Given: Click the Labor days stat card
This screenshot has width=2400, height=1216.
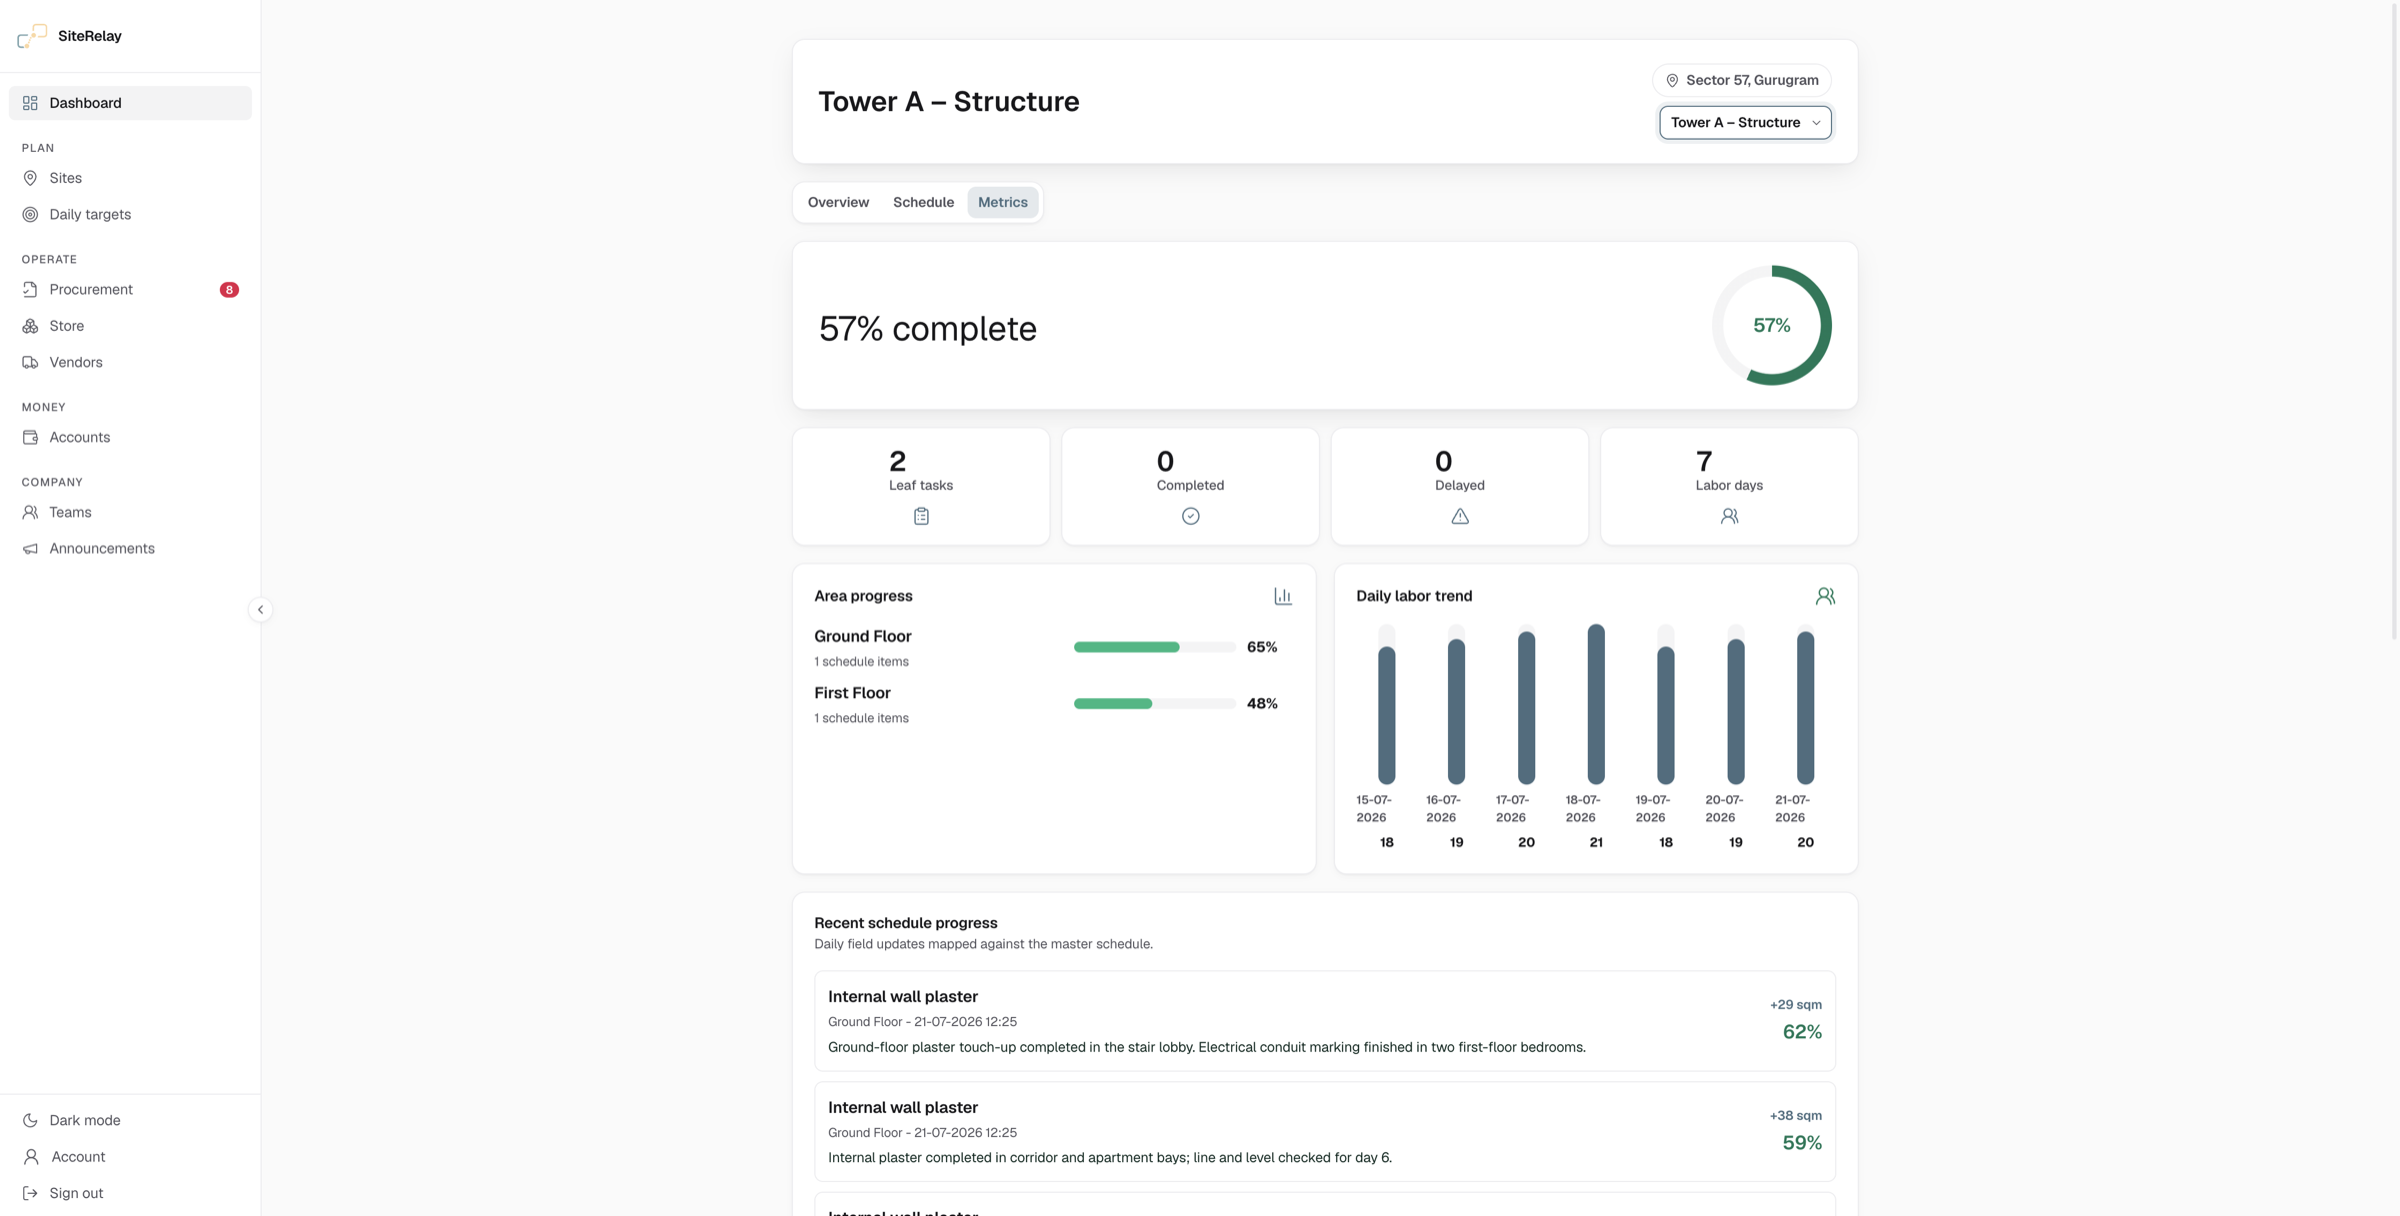Looking at the screenshot, I should click(x=1729, y=487).
